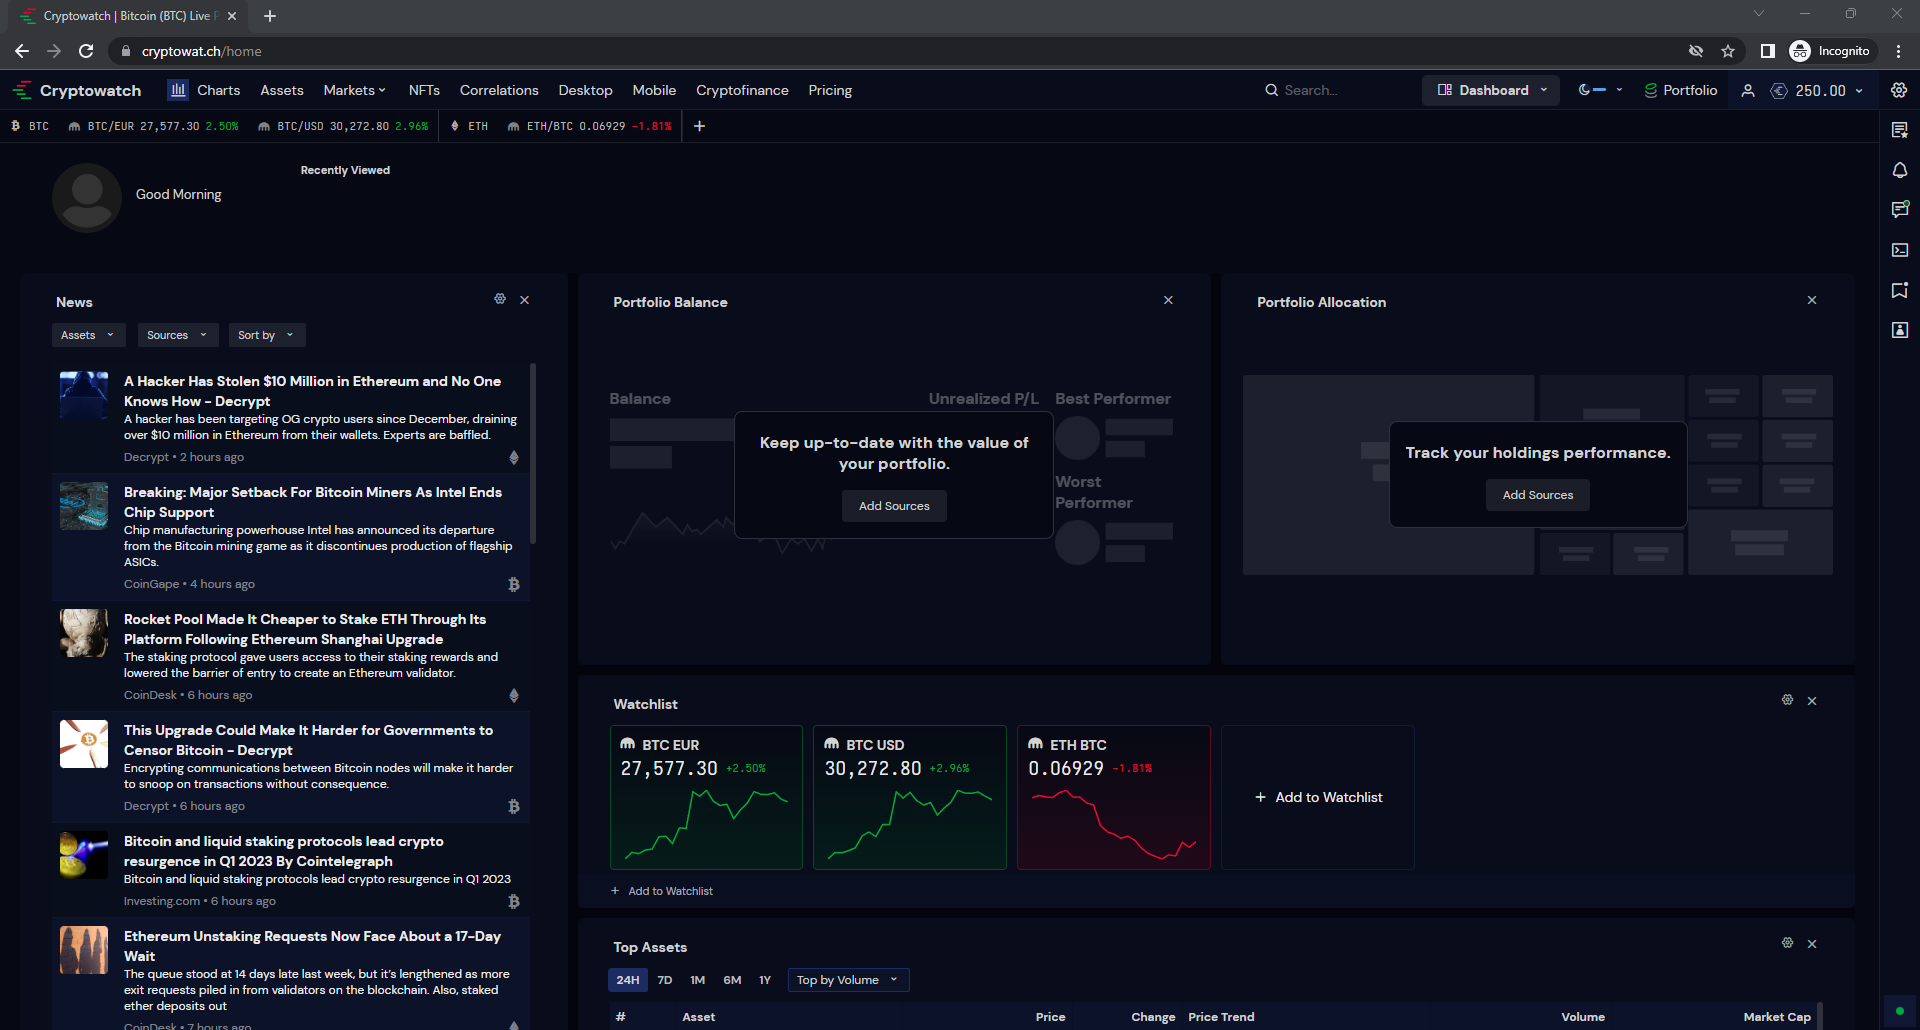Click the ETH/BTC ticker in ticker bar
Viewport: 1920px width, 1030px height.
tap(590, 126)
